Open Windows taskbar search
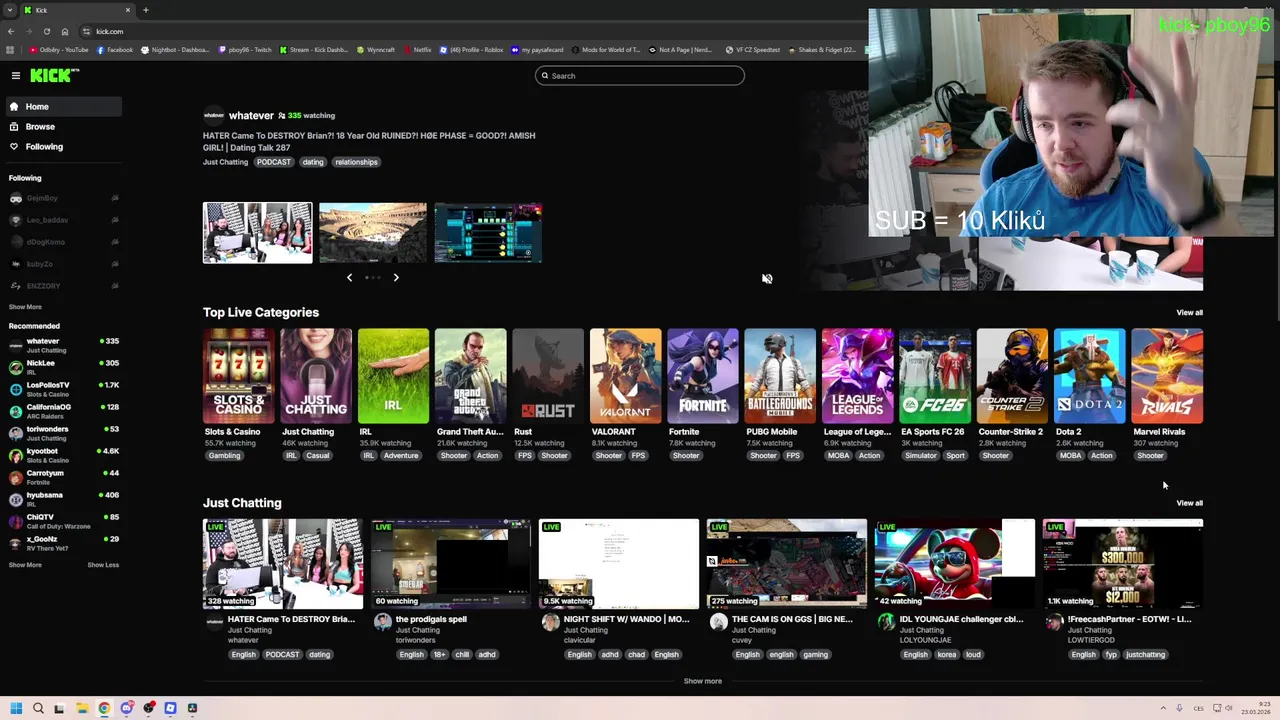 pos(38,708)
